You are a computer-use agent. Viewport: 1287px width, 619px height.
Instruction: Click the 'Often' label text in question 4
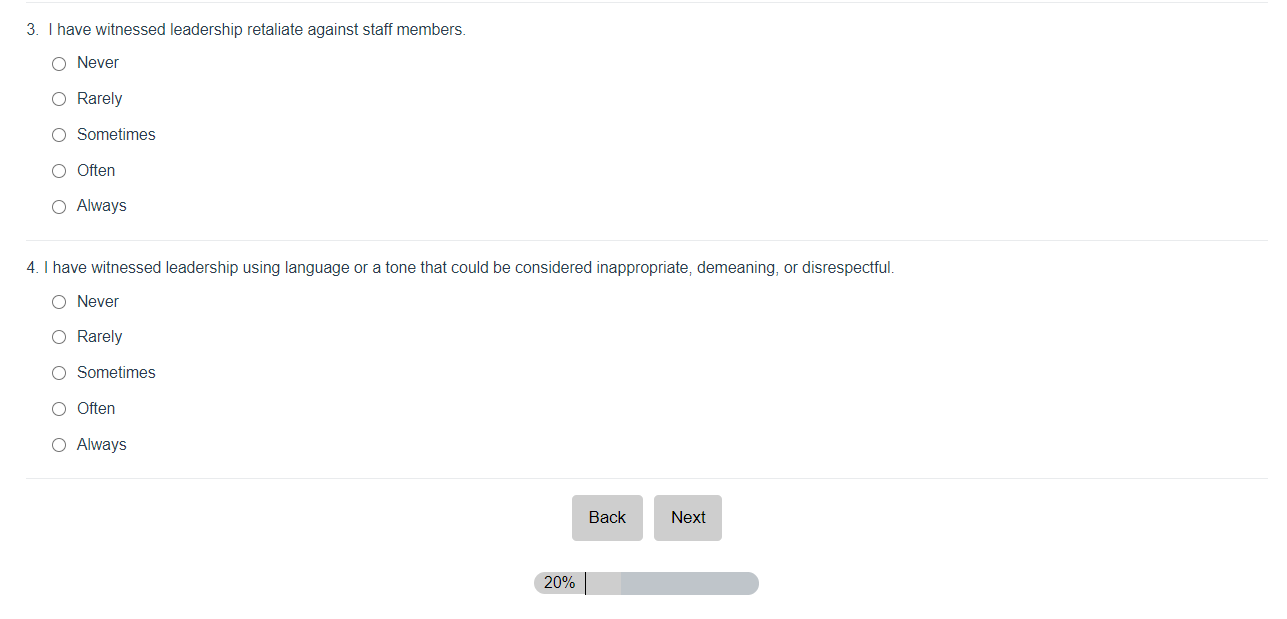(96, 409)
